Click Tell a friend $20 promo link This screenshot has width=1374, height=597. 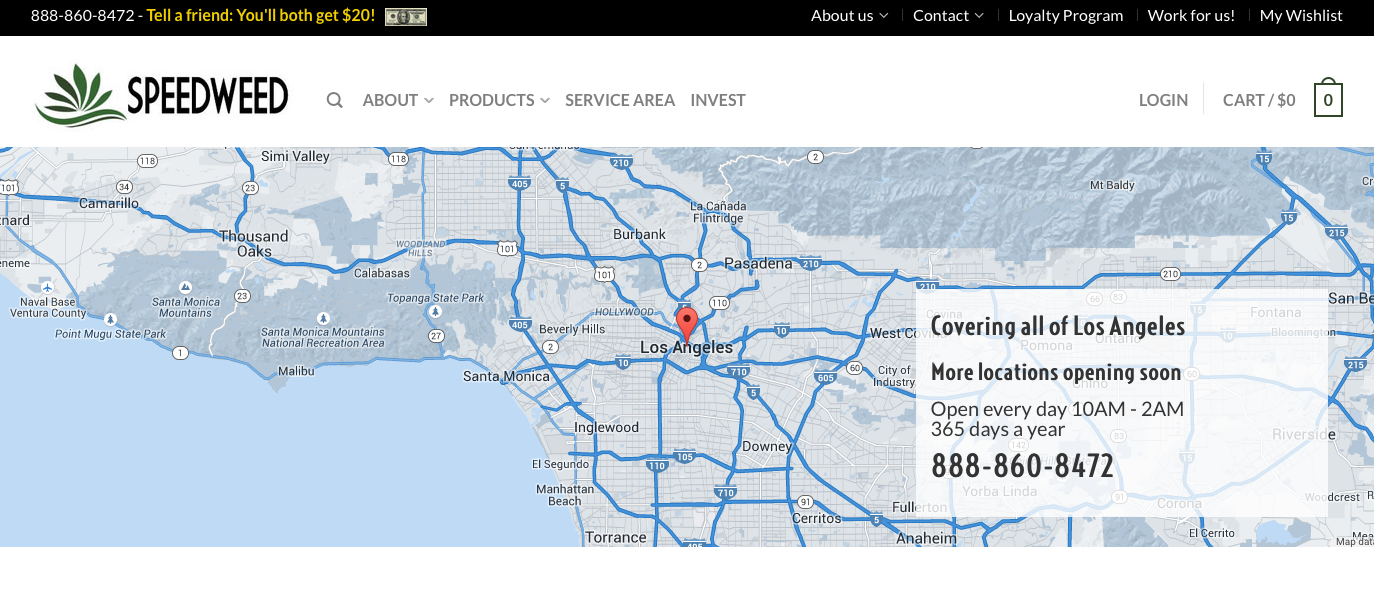point(261,16)
